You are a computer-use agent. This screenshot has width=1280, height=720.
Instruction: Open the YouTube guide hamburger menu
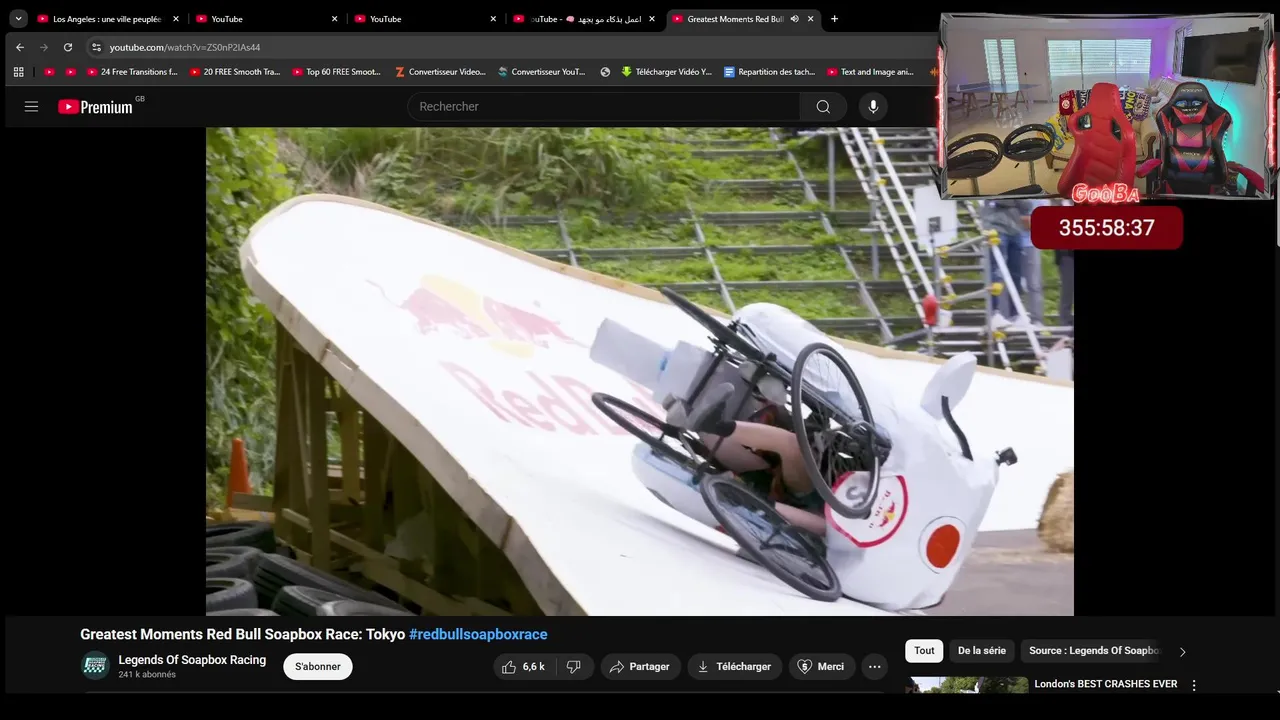click(31, 106)
